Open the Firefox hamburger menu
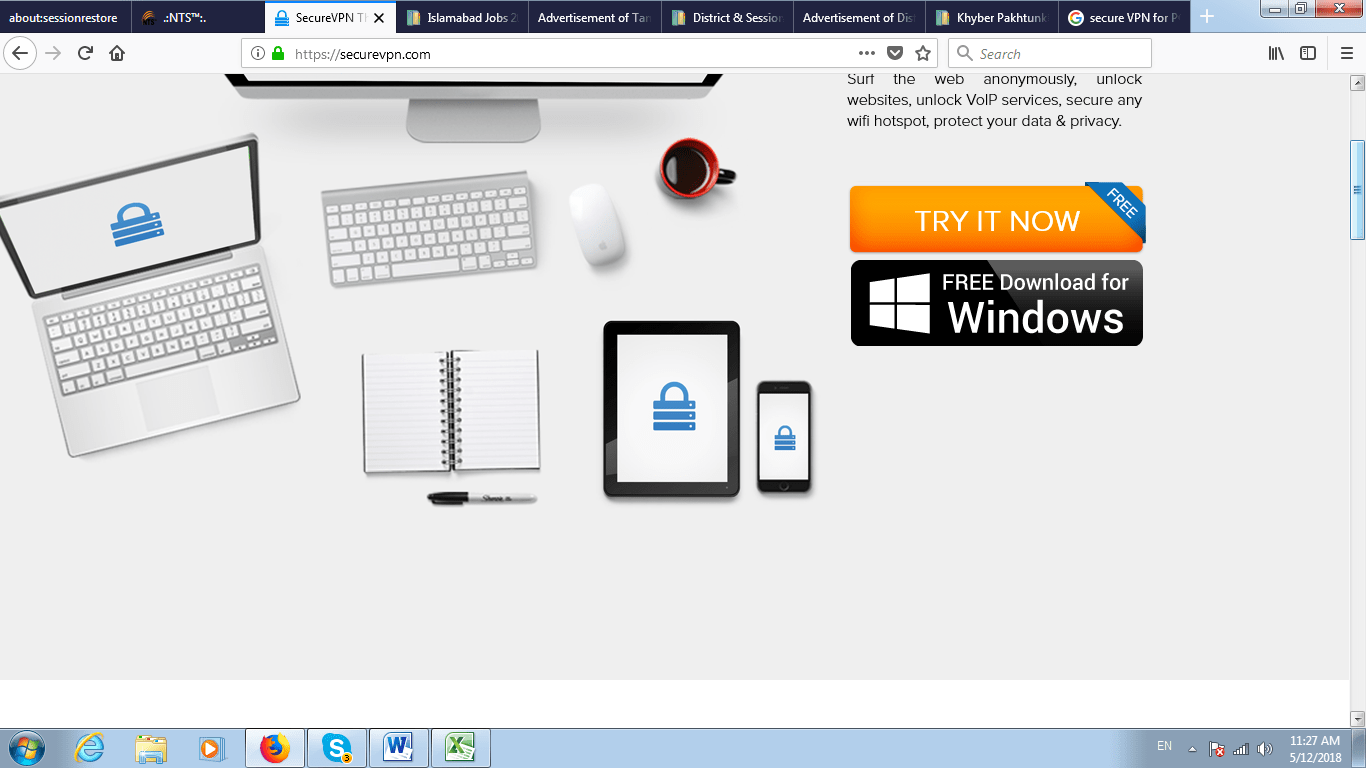This screenshot has width=1366, height=768. tap(1346, 53)
